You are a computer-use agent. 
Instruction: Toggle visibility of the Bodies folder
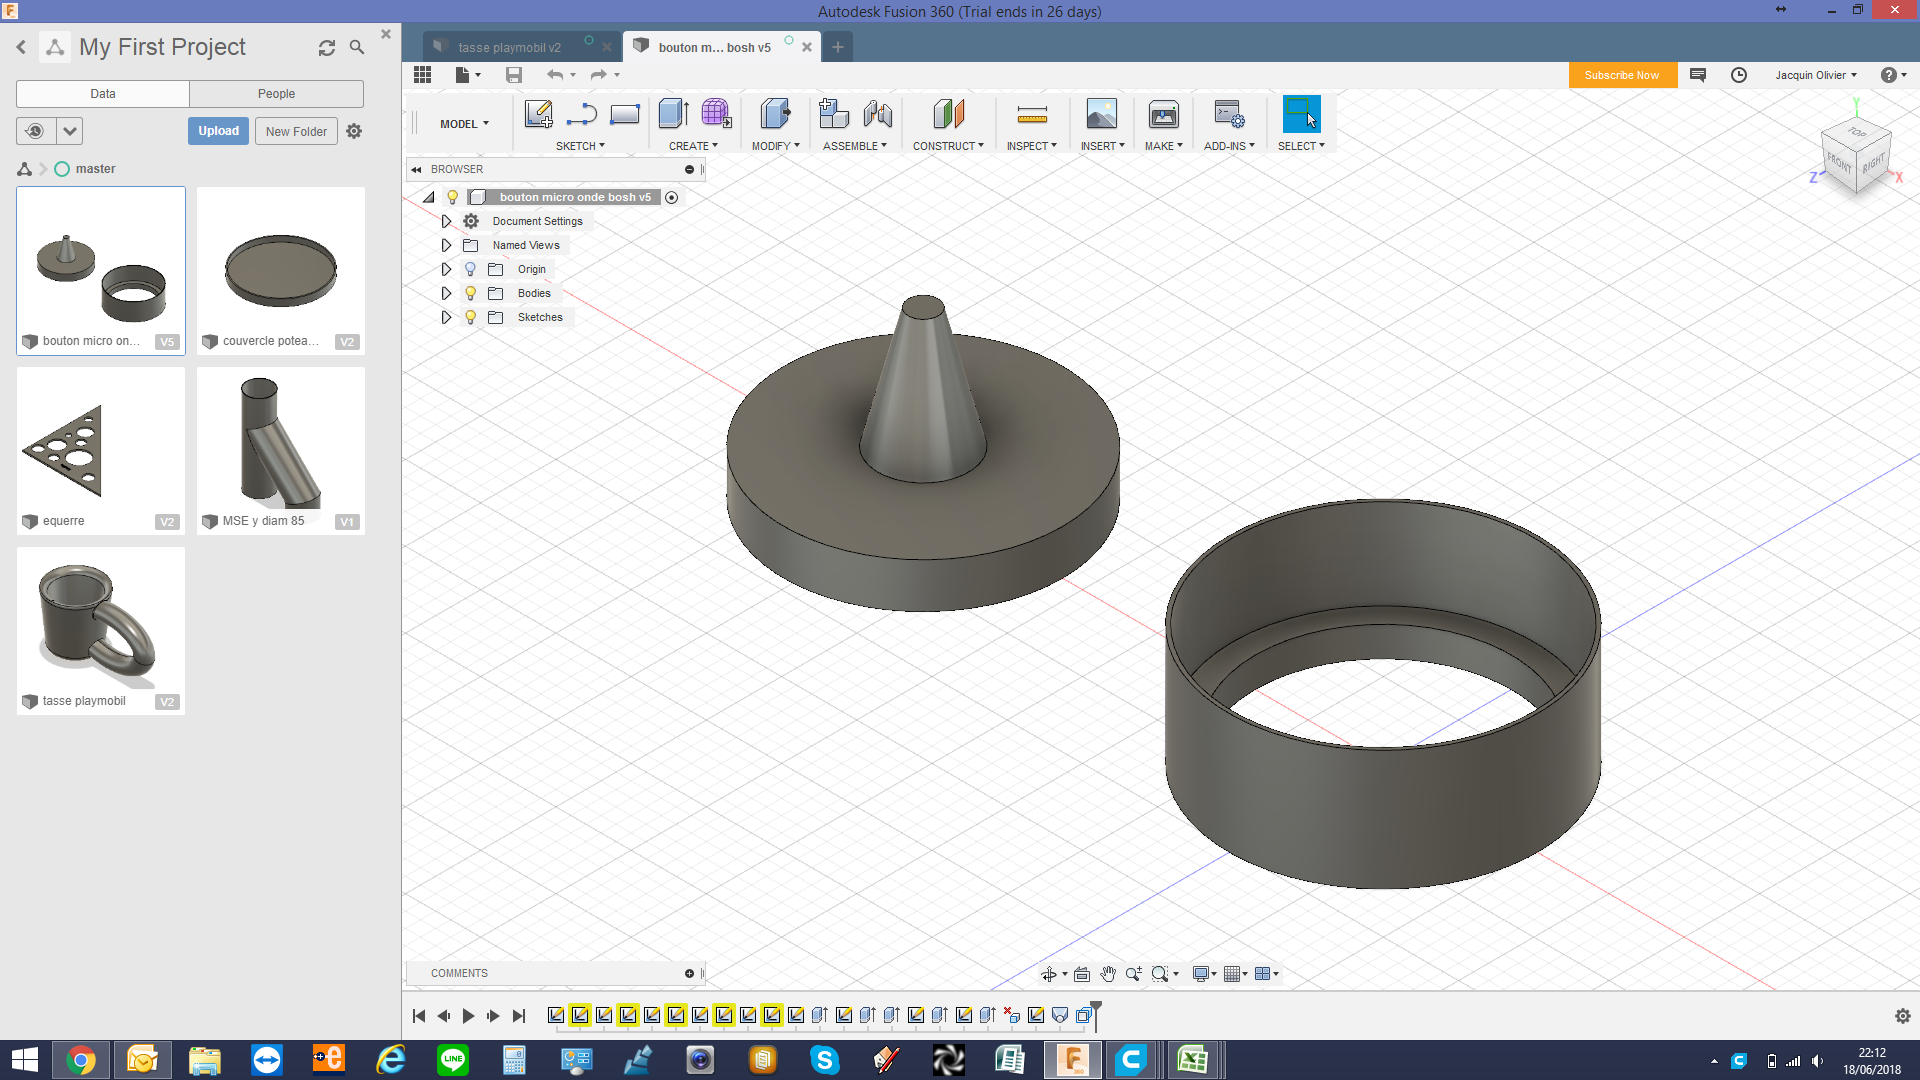tap(470, 293)
